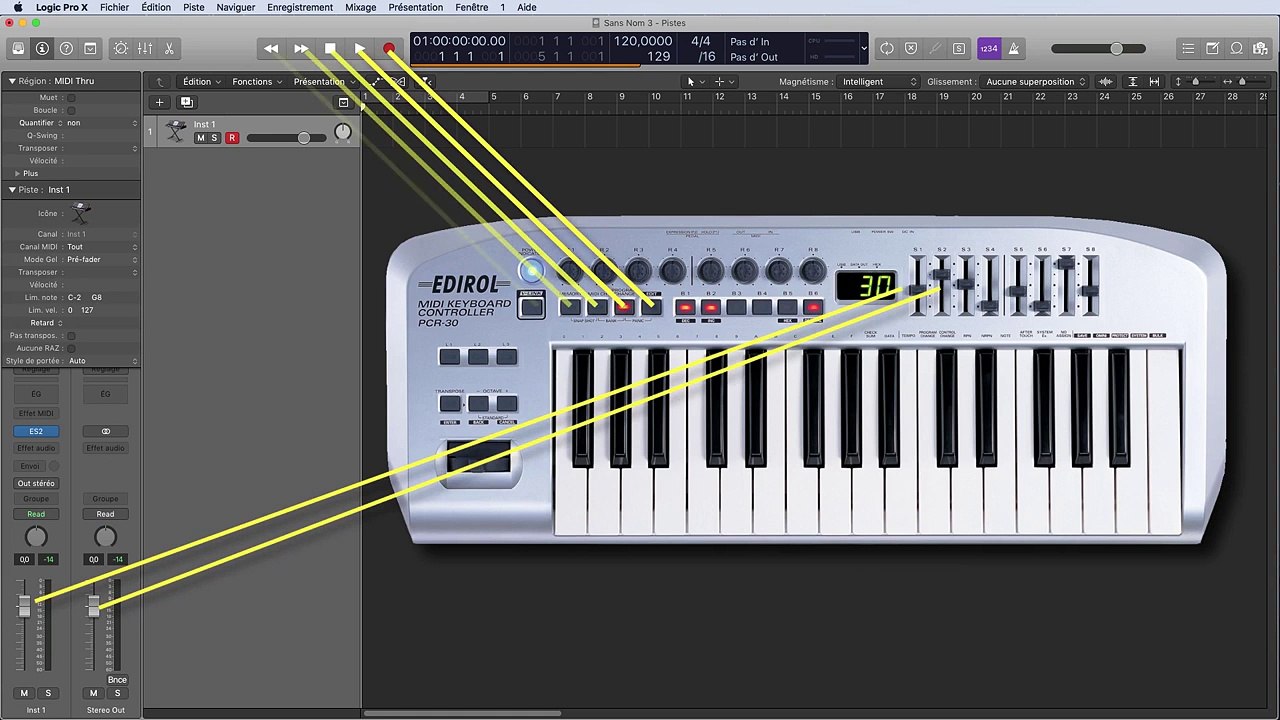Open the Enregistrement menu
This screenshot has height=720, width=1280.
[x=300, y=7]
